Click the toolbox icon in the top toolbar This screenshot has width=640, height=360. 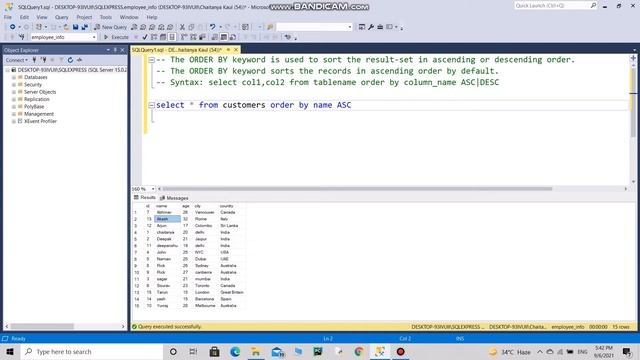(380, 27)
